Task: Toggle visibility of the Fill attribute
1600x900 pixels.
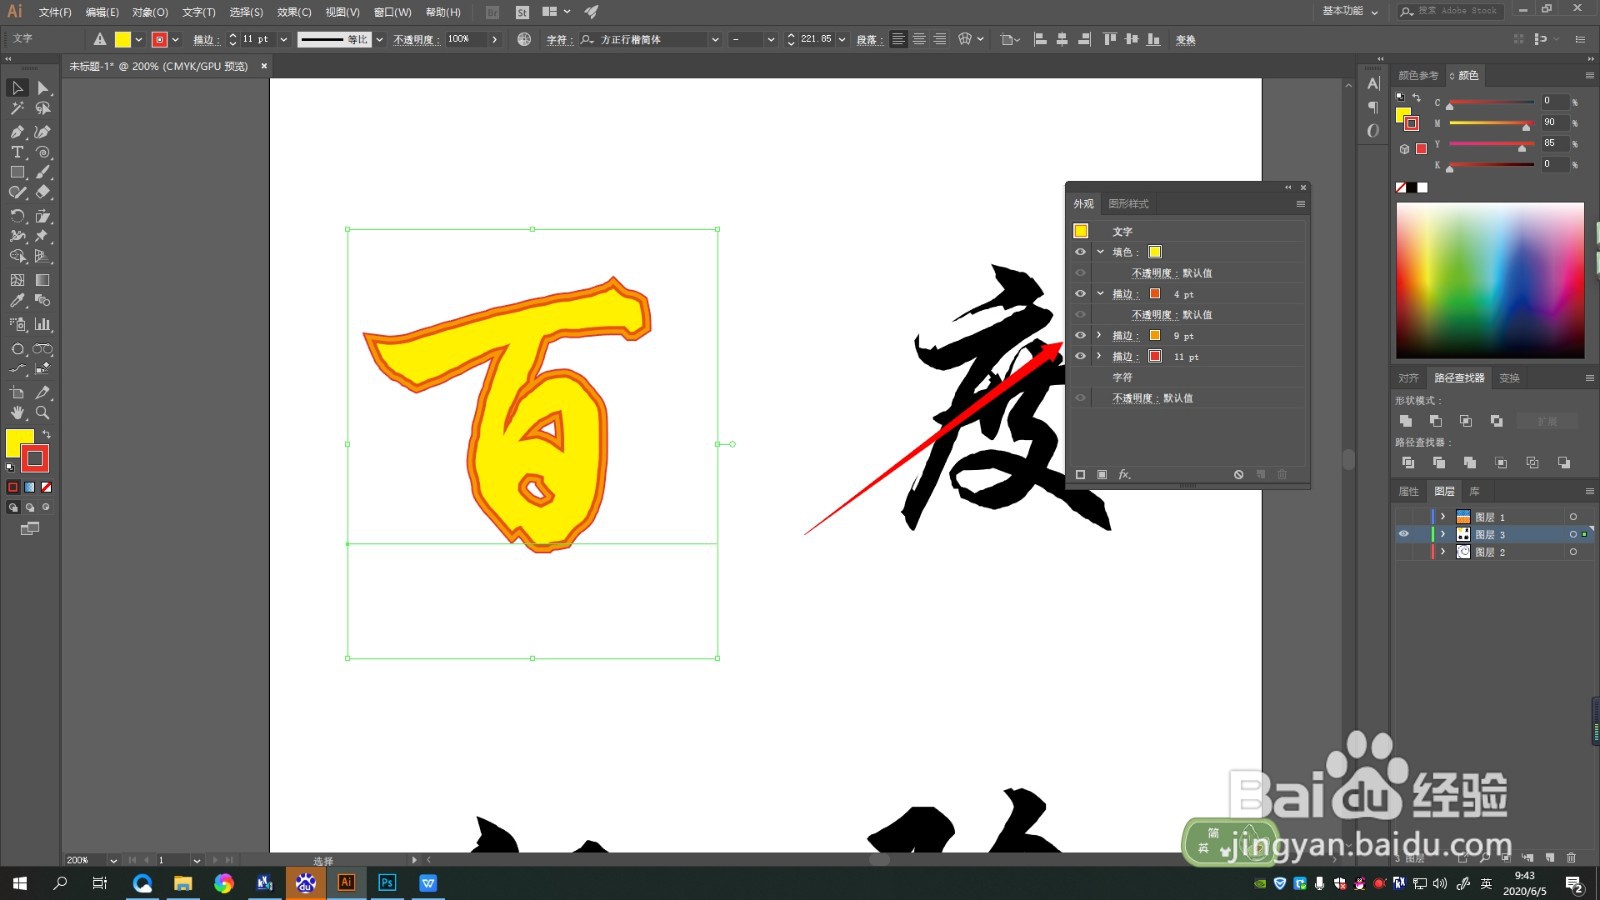Action: point(1080,252)
